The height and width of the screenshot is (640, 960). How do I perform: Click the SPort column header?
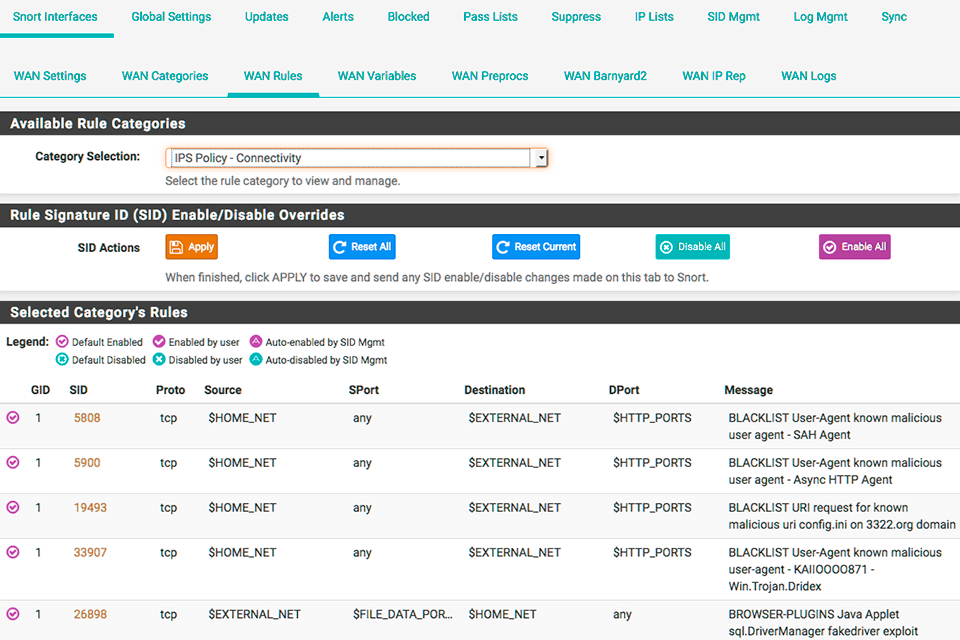coord(364,390)
